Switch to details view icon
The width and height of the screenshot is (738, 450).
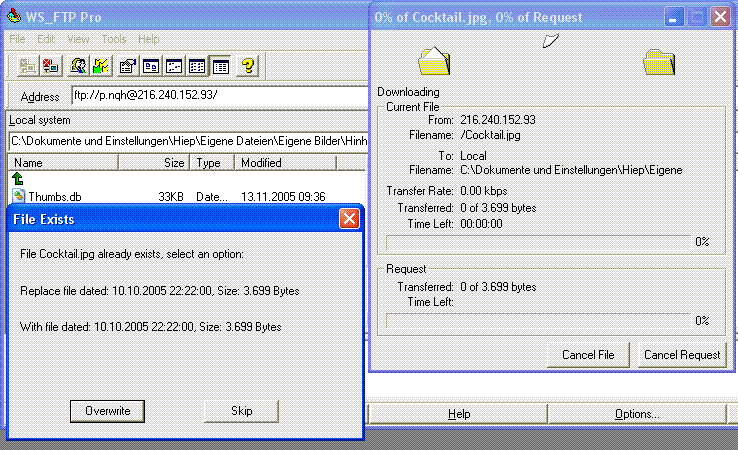(221, 66)
